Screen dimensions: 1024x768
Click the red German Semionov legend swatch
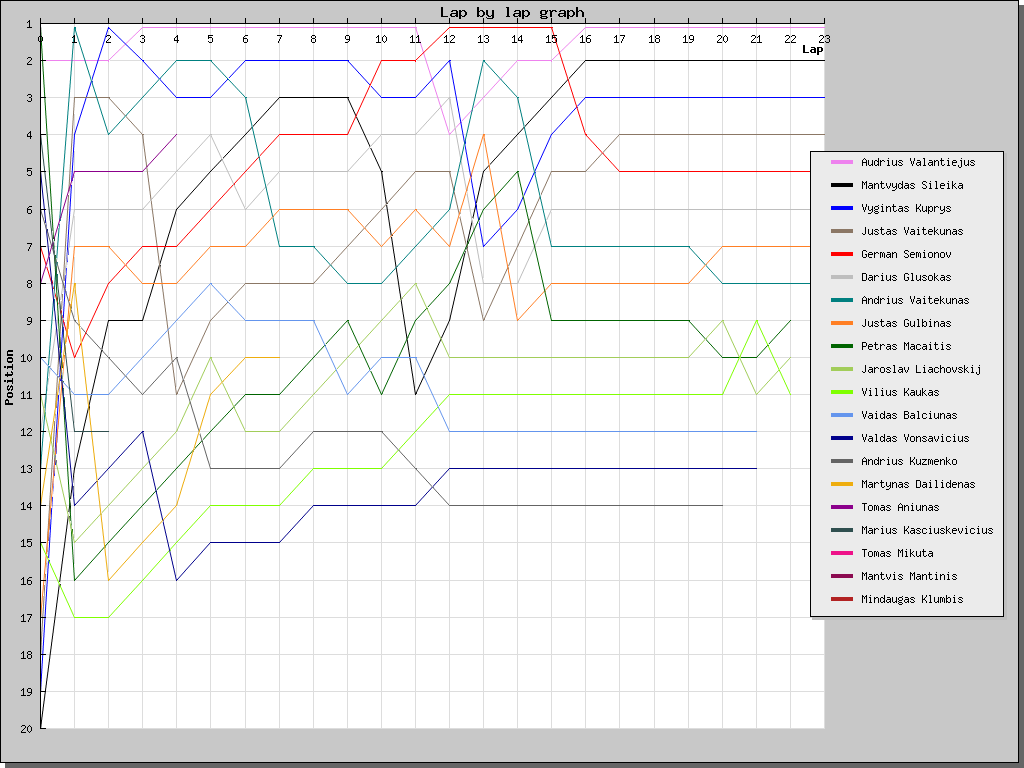[842, 254]
